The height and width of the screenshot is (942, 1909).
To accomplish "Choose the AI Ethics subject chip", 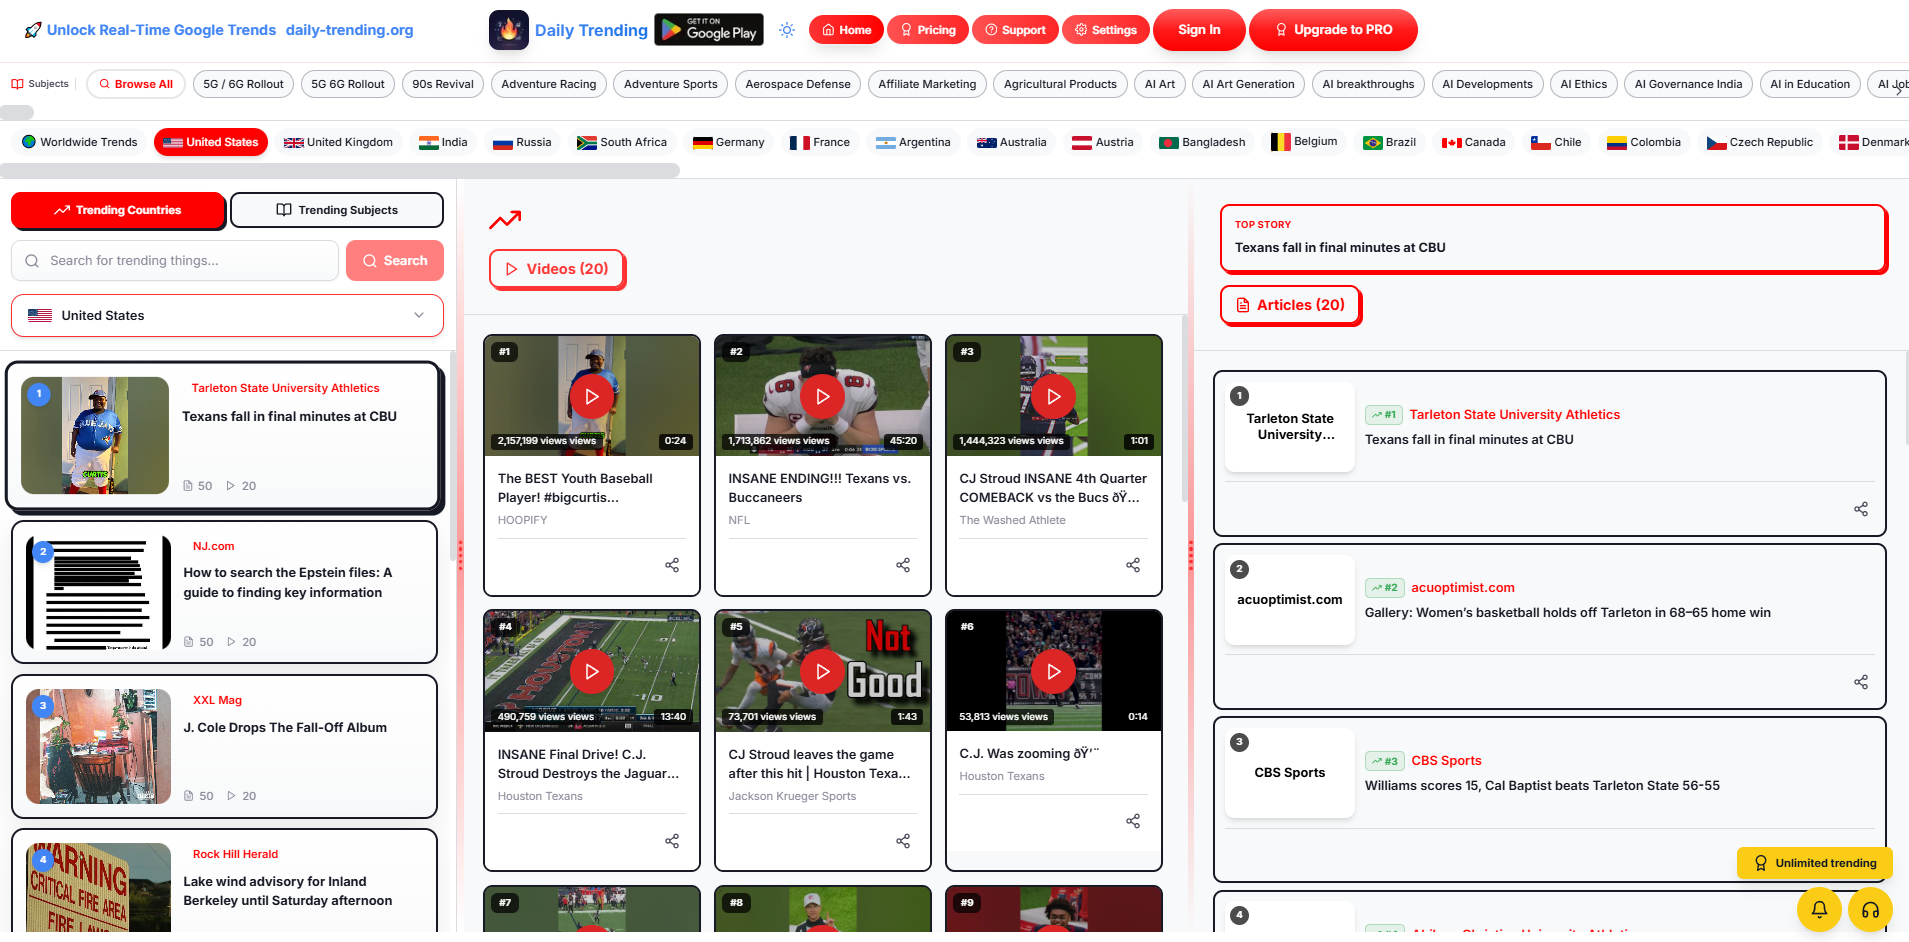I will pos(1584,84).
